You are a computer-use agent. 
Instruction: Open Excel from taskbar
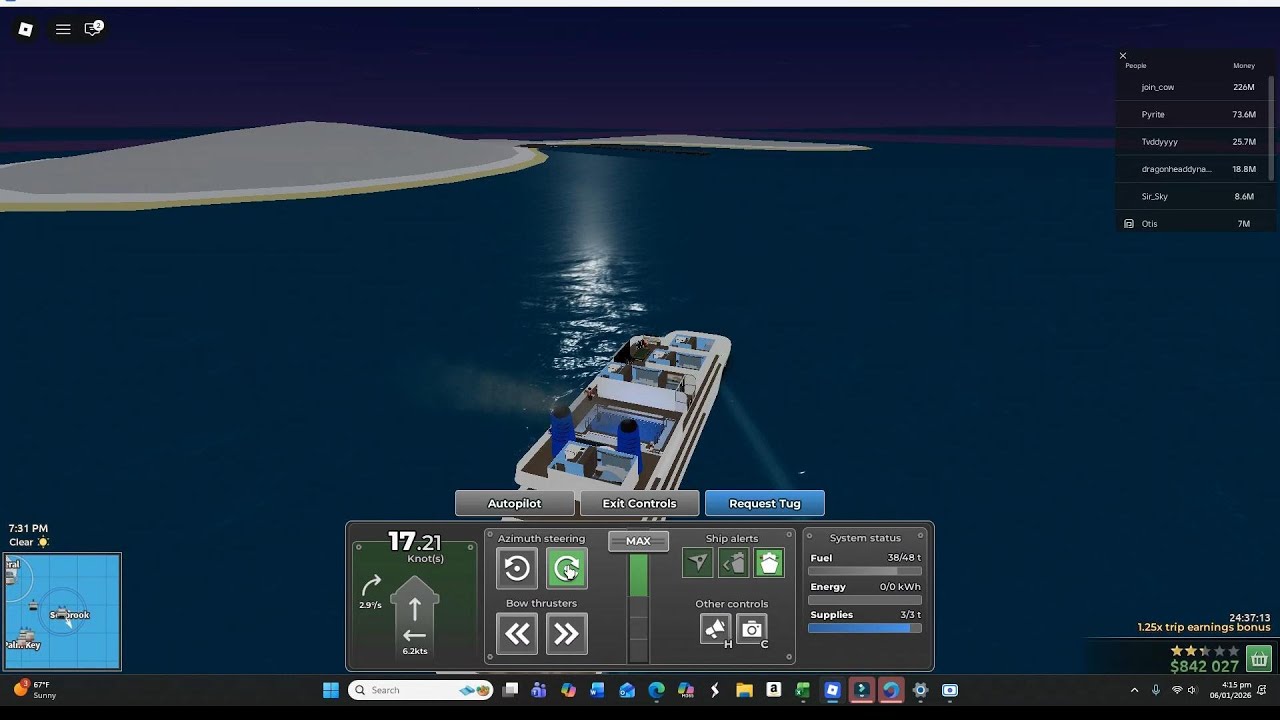(802, 690)
